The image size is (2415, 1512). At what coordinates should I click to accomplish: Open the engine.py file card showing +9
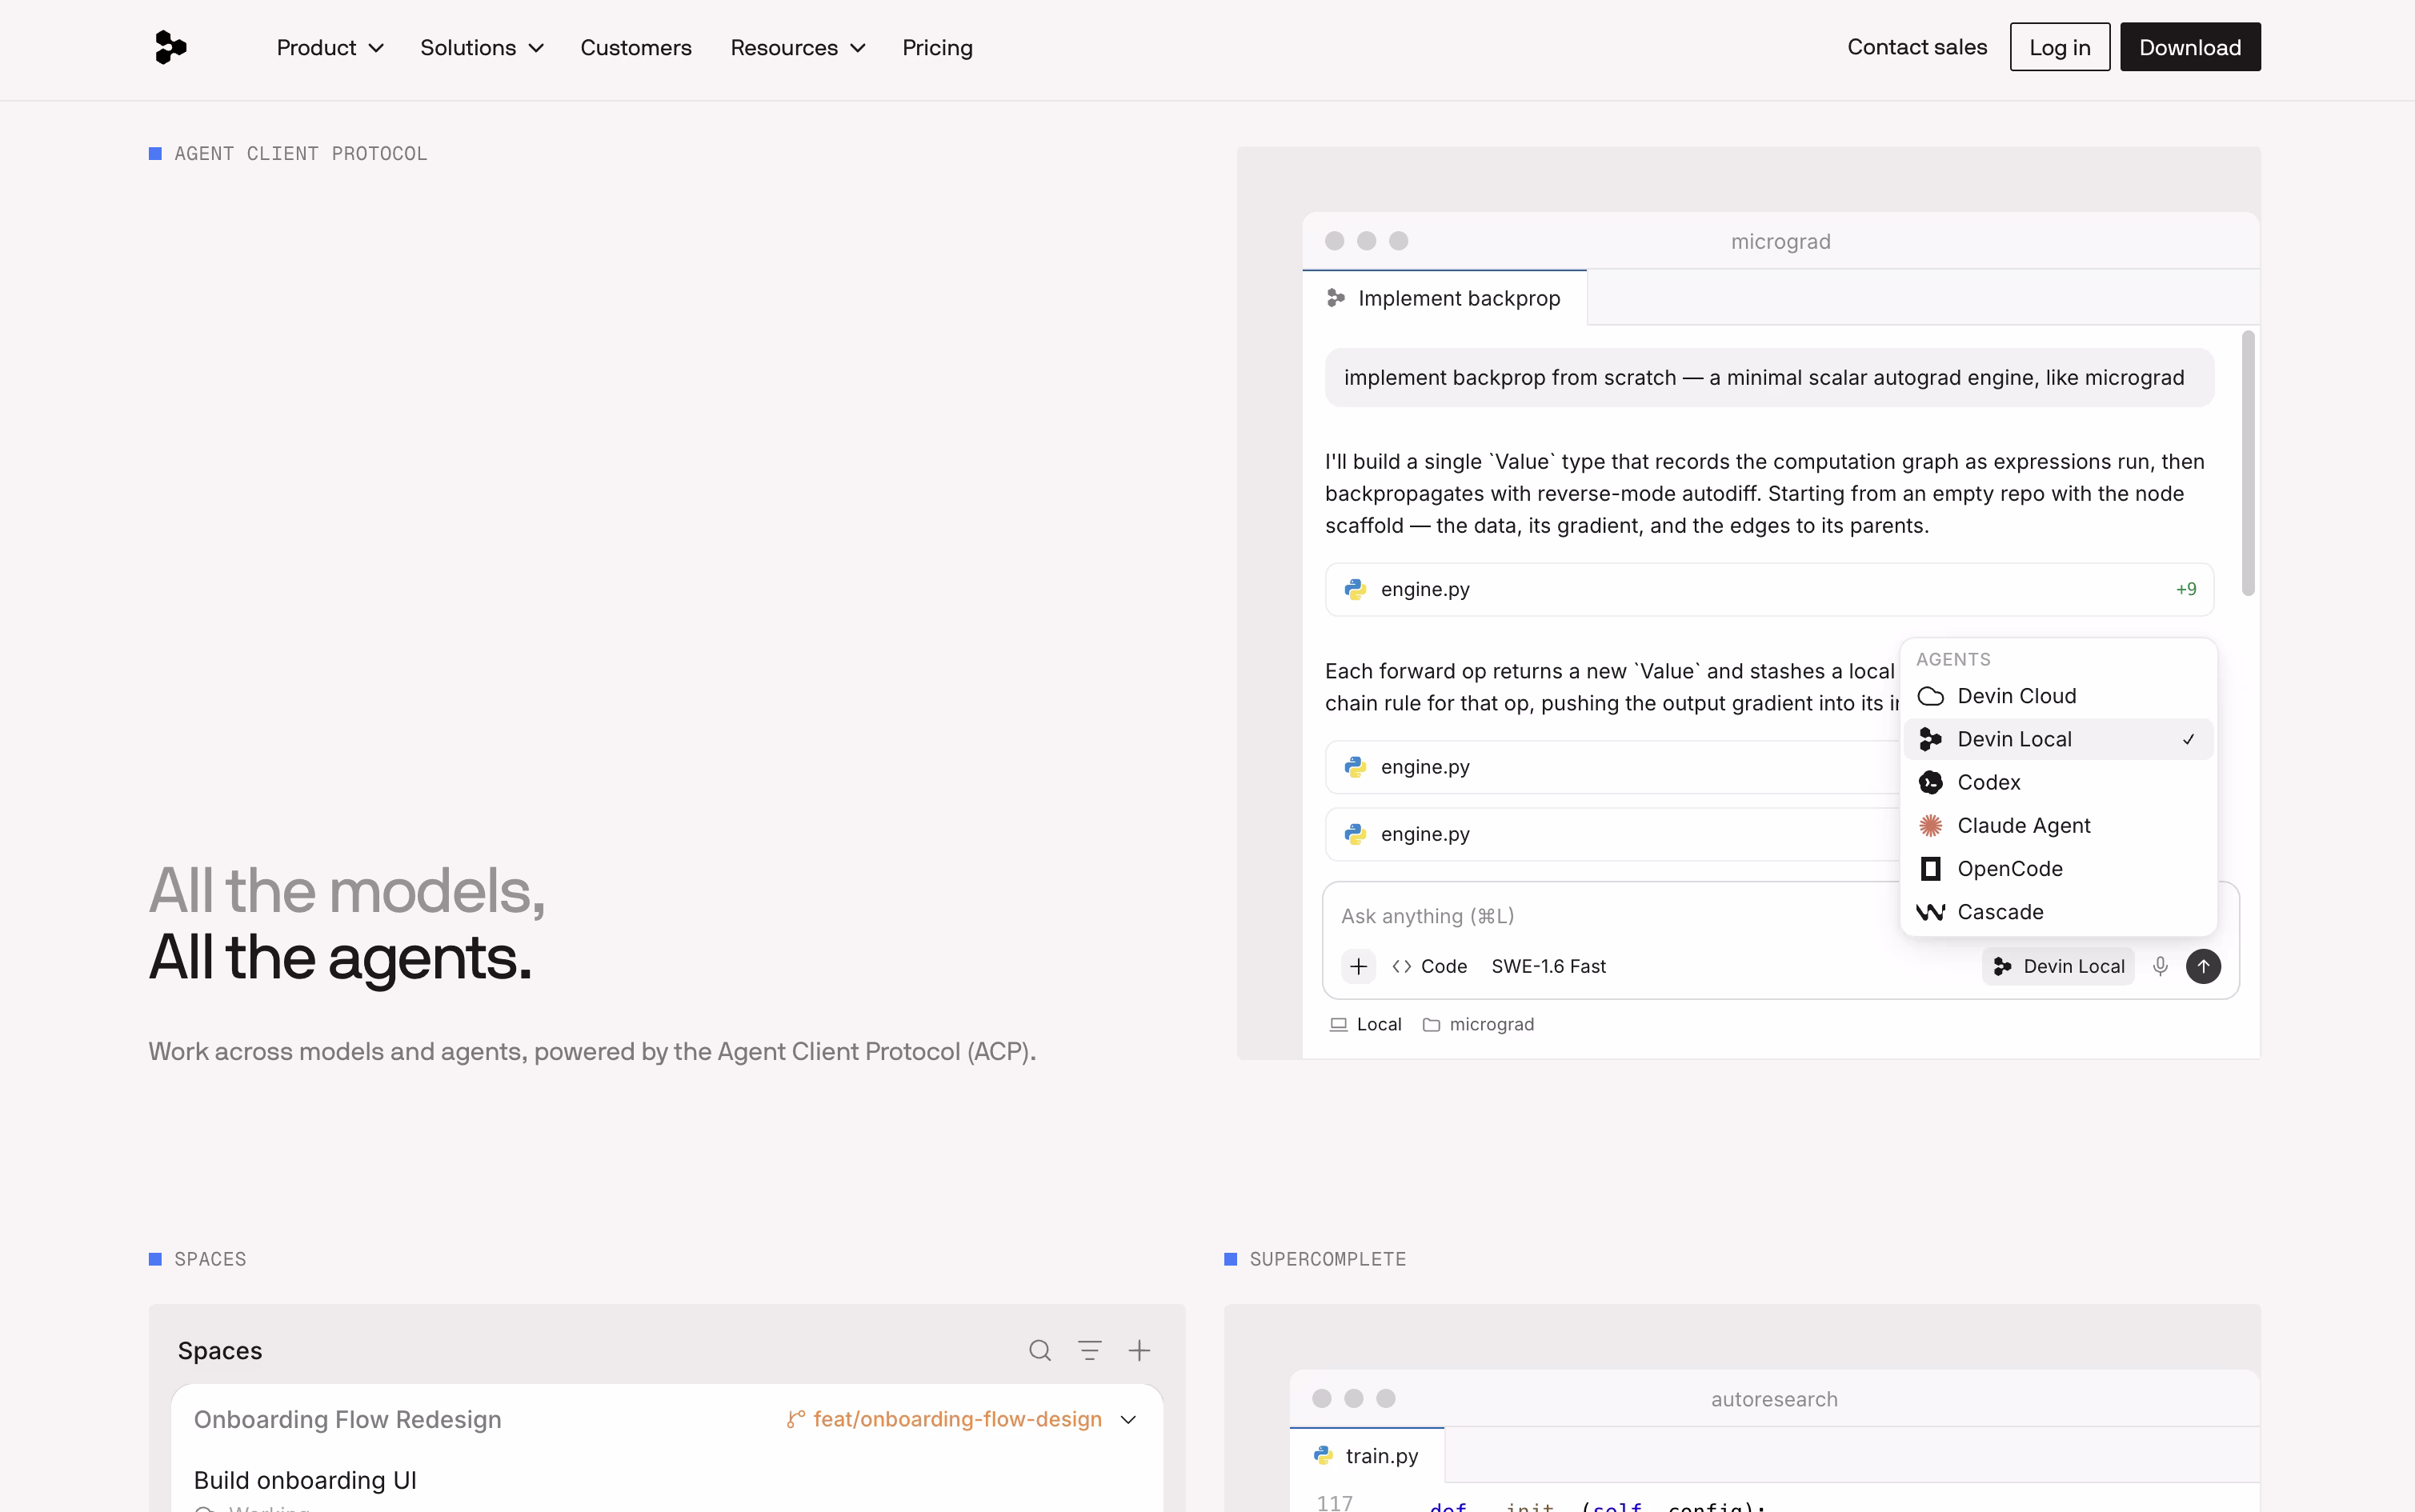[1769, 589]
